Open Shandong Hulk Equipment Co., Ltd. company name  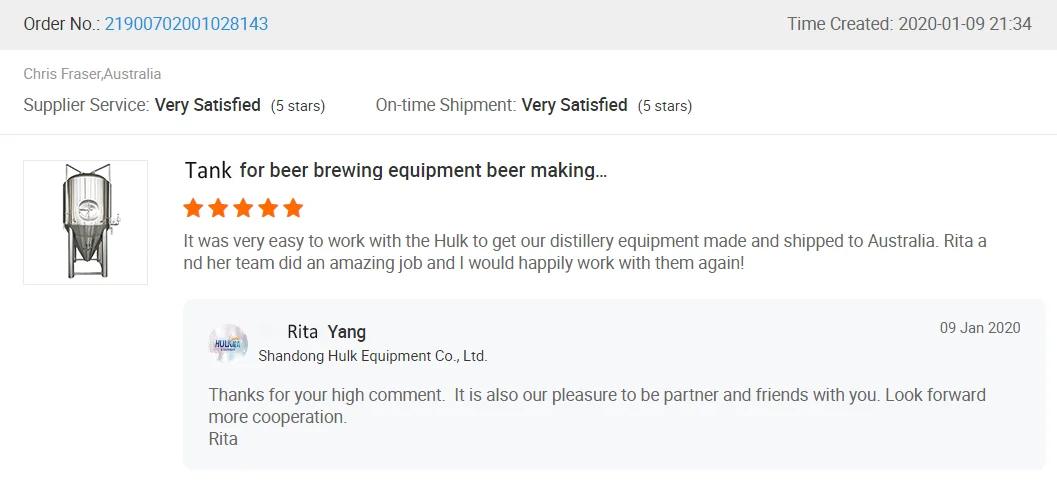point(373,356)
